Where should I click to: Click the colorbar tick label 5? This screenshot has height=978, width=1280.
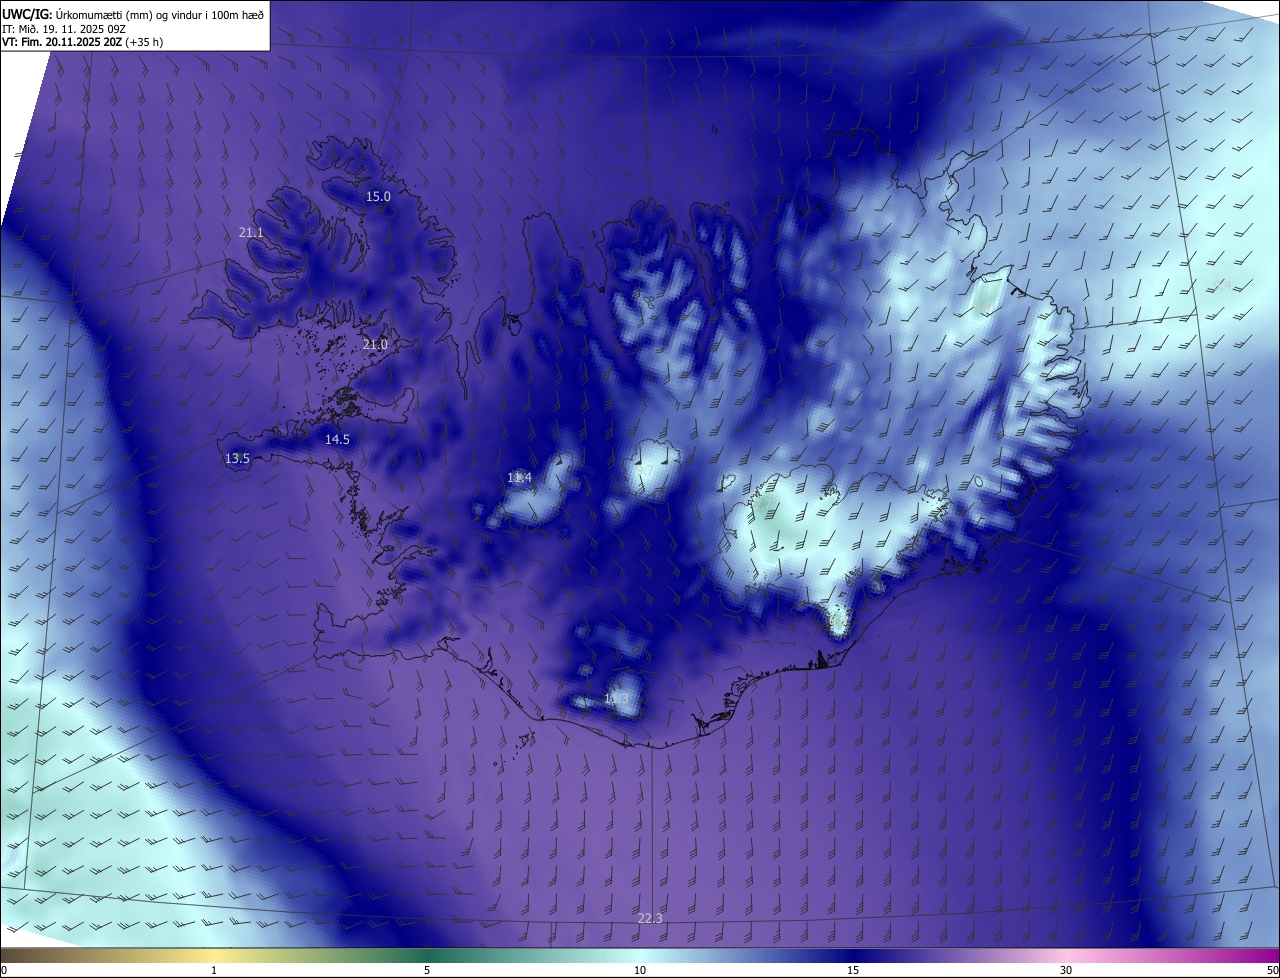coord(427,970)
